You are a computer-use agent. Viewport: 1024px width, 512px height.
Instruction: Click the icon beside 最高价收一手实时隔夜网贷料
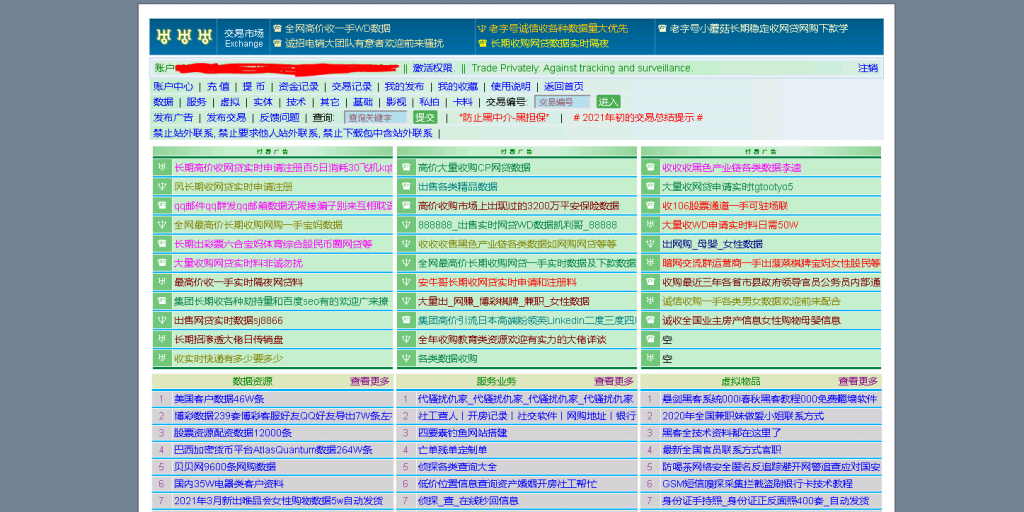point(161,282)
